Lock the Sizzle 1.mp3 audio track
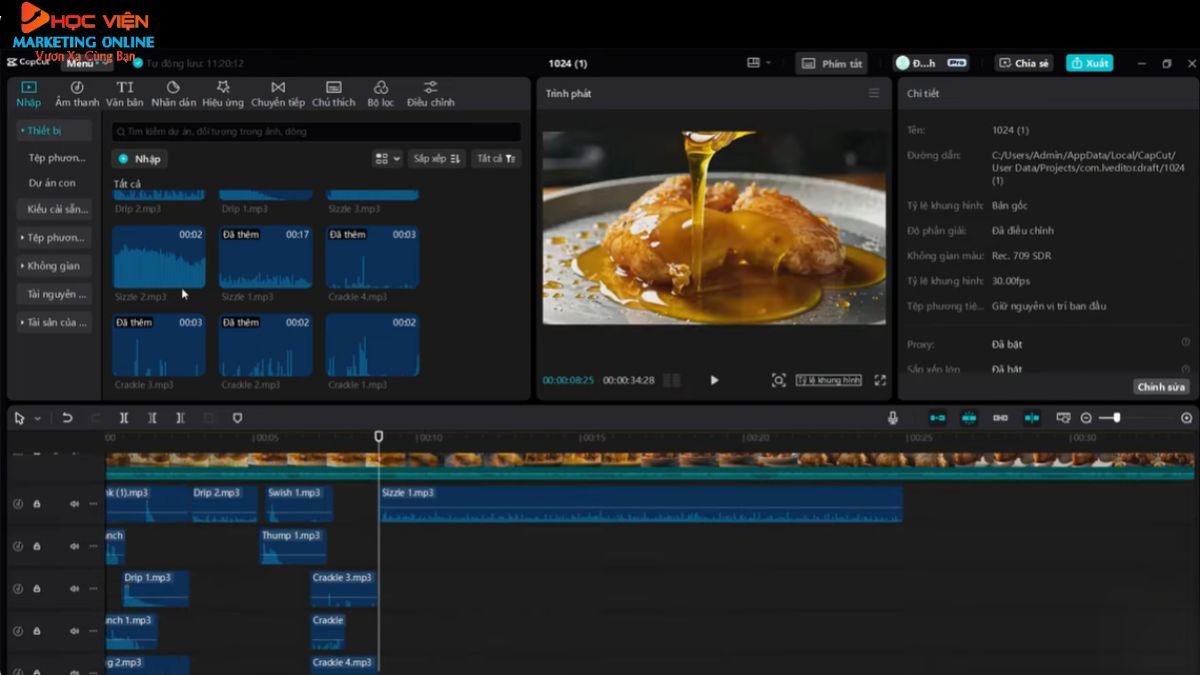 37,504
